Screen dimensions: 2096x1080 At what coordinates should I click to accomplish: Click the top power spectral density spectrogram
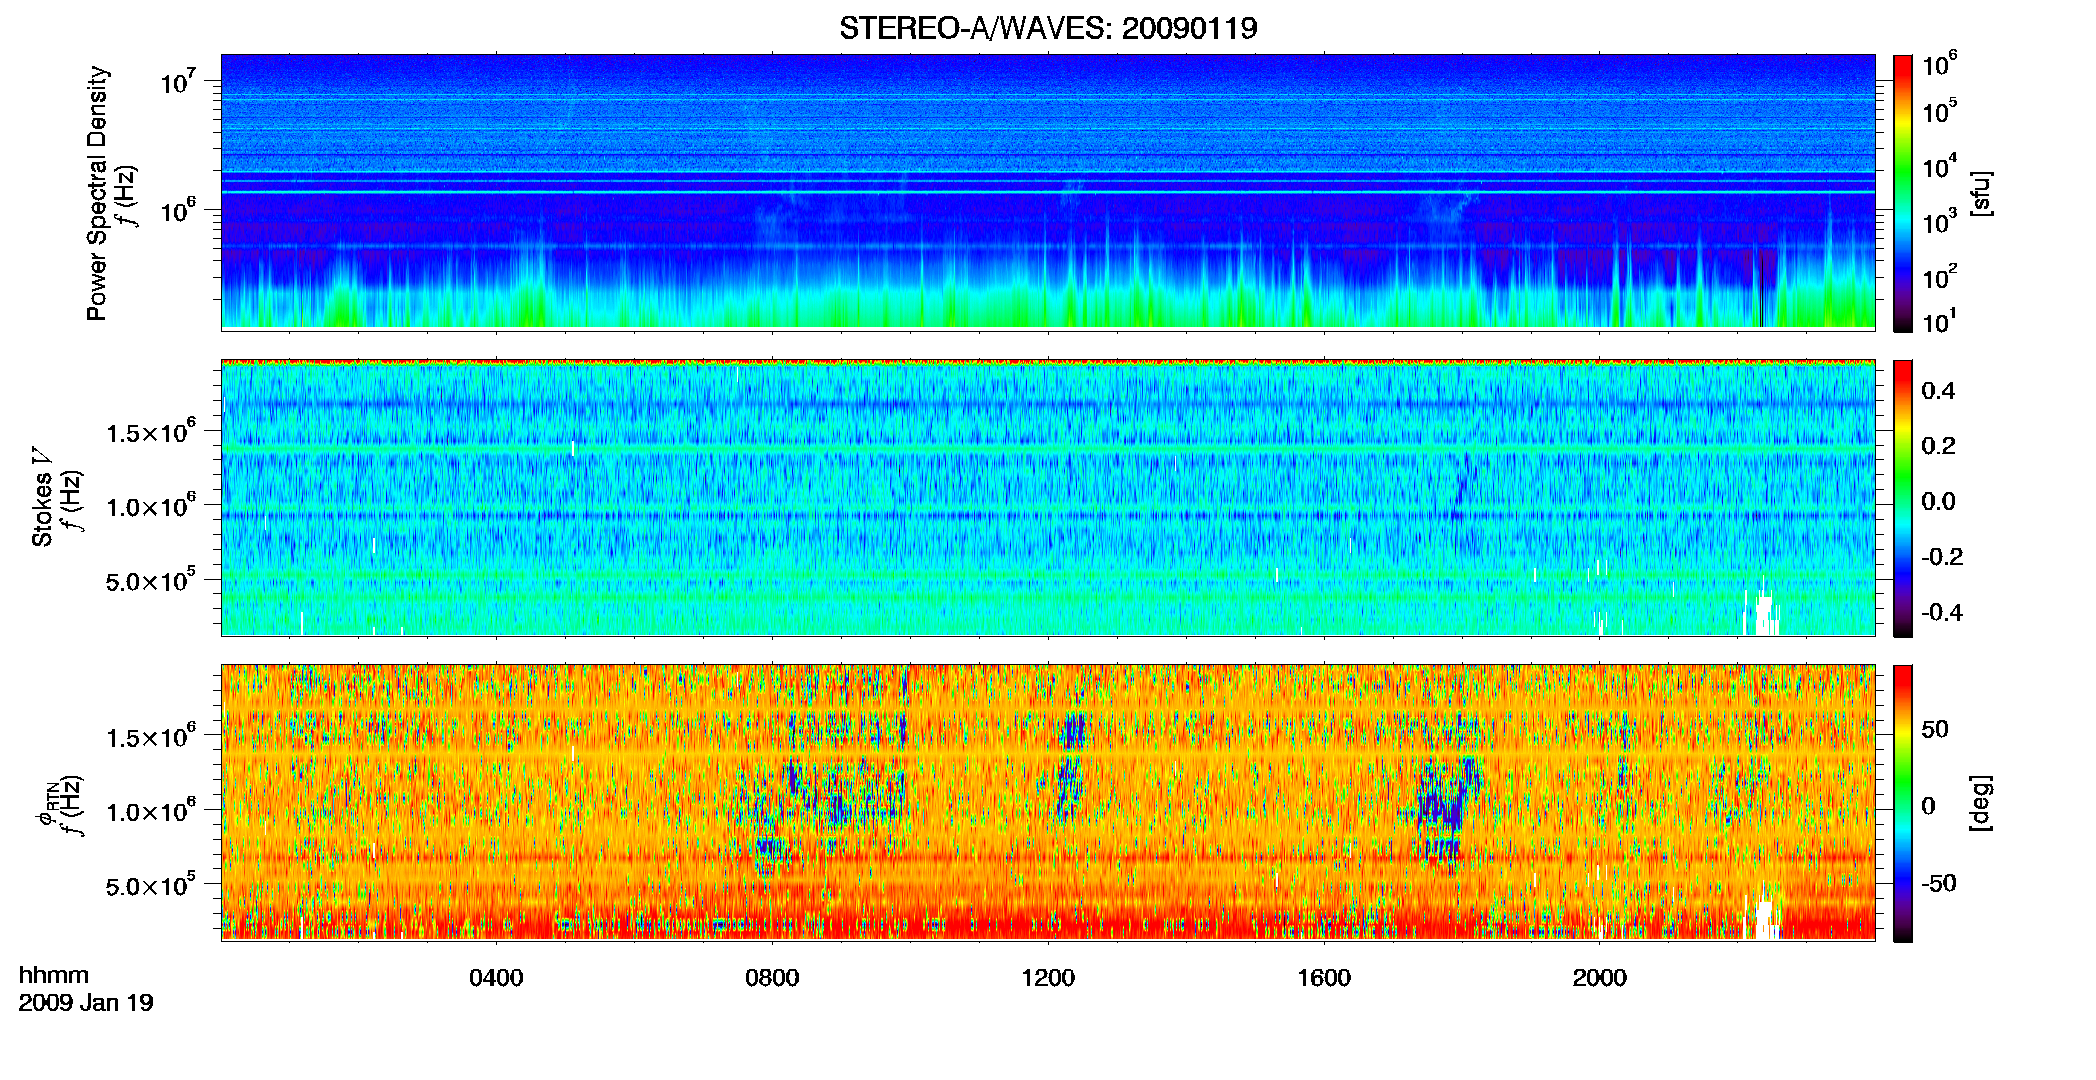(x=1048, y=191)
